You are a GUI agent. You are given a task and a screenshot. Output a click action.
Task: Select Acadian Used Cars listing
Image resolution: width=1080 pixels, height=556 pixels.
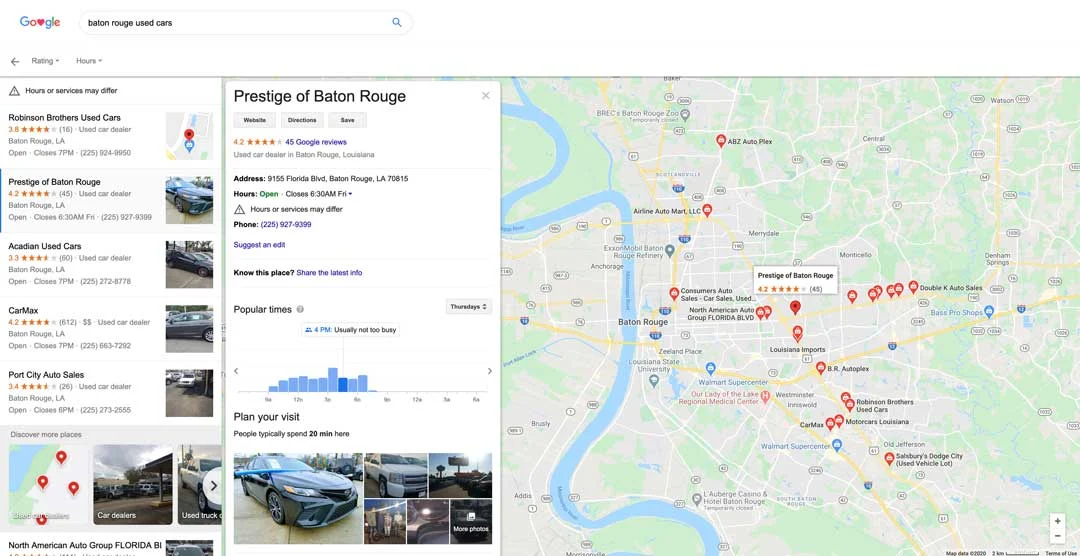coord(110,265)
